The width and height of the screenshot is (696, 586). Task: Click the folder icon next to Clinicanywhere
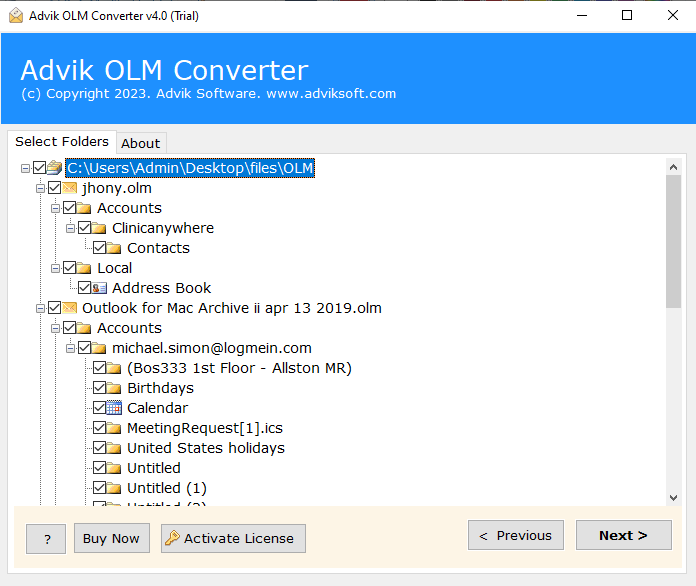click(x=99, y=228)
